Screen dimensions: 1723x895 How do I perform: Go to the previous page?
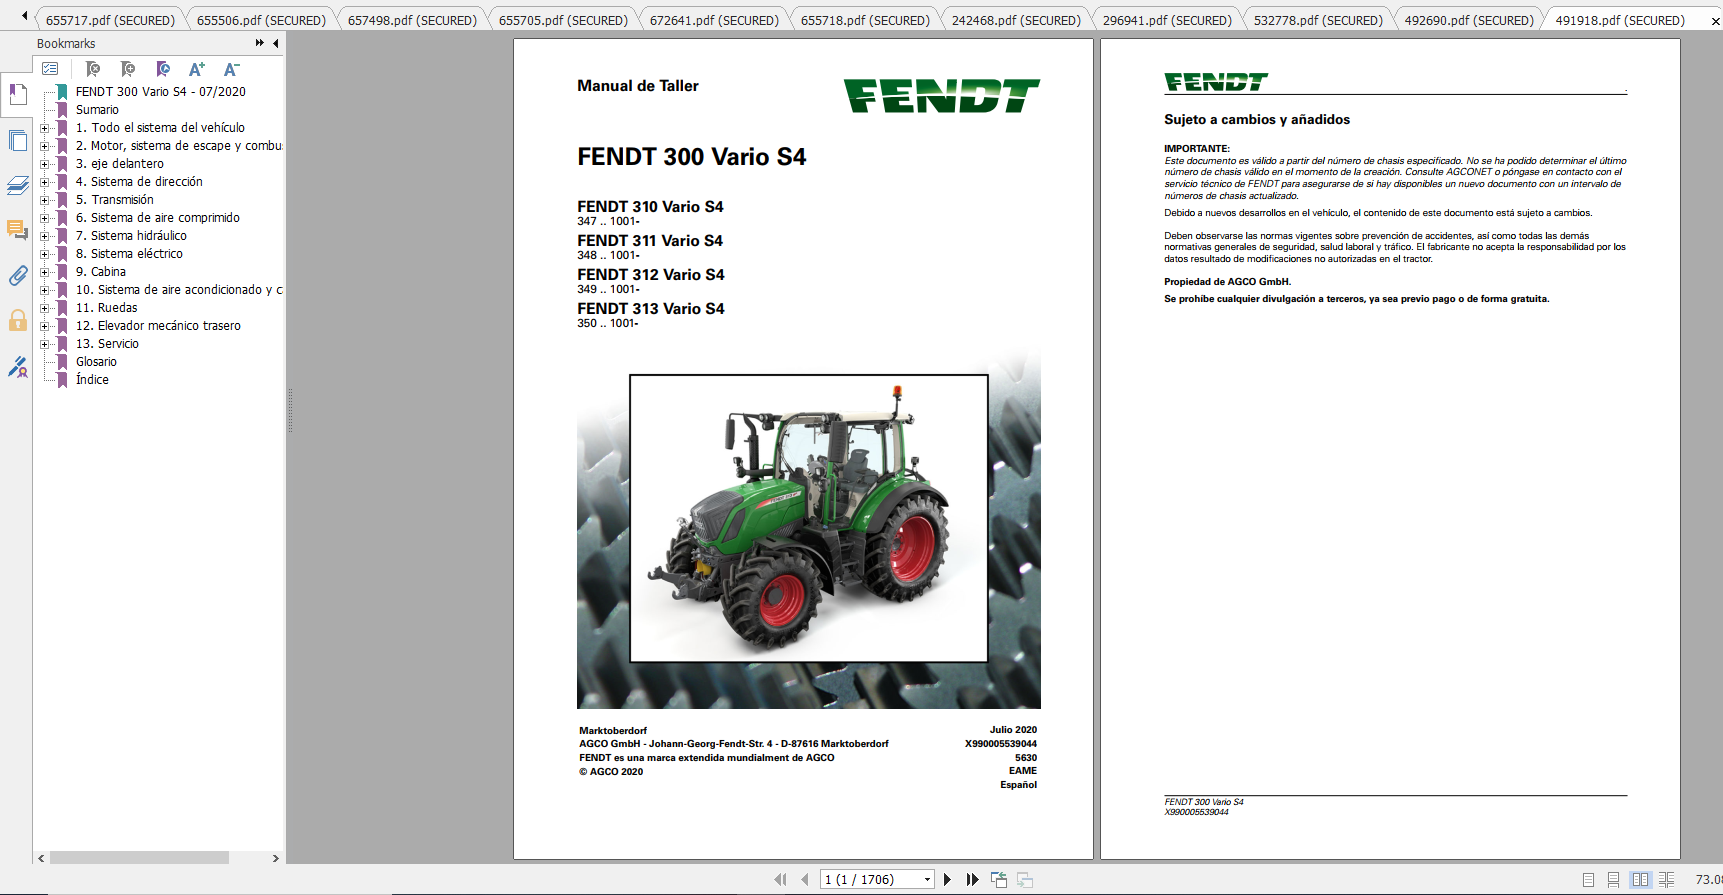(805, 880)
